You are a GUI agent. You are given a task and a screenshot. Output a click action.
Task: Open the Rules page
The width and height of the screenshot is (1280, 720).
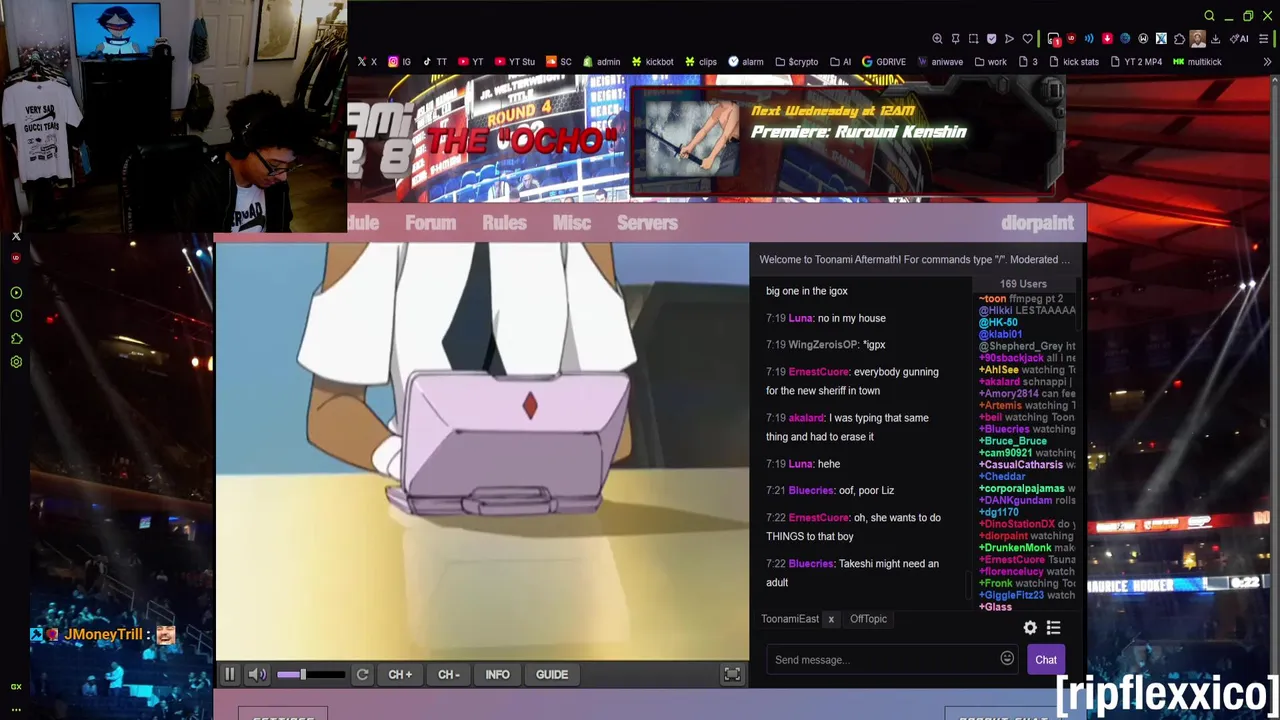pos(504,223)
